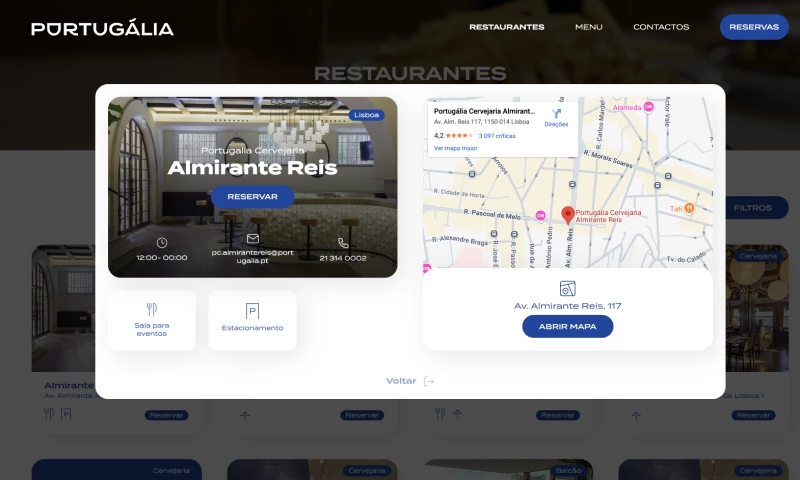Click the Sala para eventos cutlery icon
The image size is (800, 480).
[152, 309]
